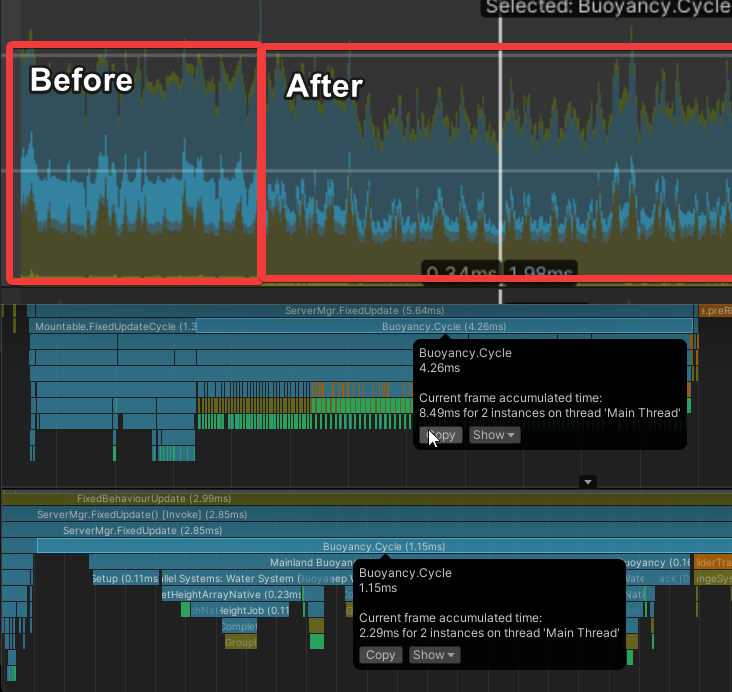Viewport: 732px width, 692px height.
Task: Click Copy in the 1.15ms Buoyancy.Cycle tooltip
Action: pos(380,655)
